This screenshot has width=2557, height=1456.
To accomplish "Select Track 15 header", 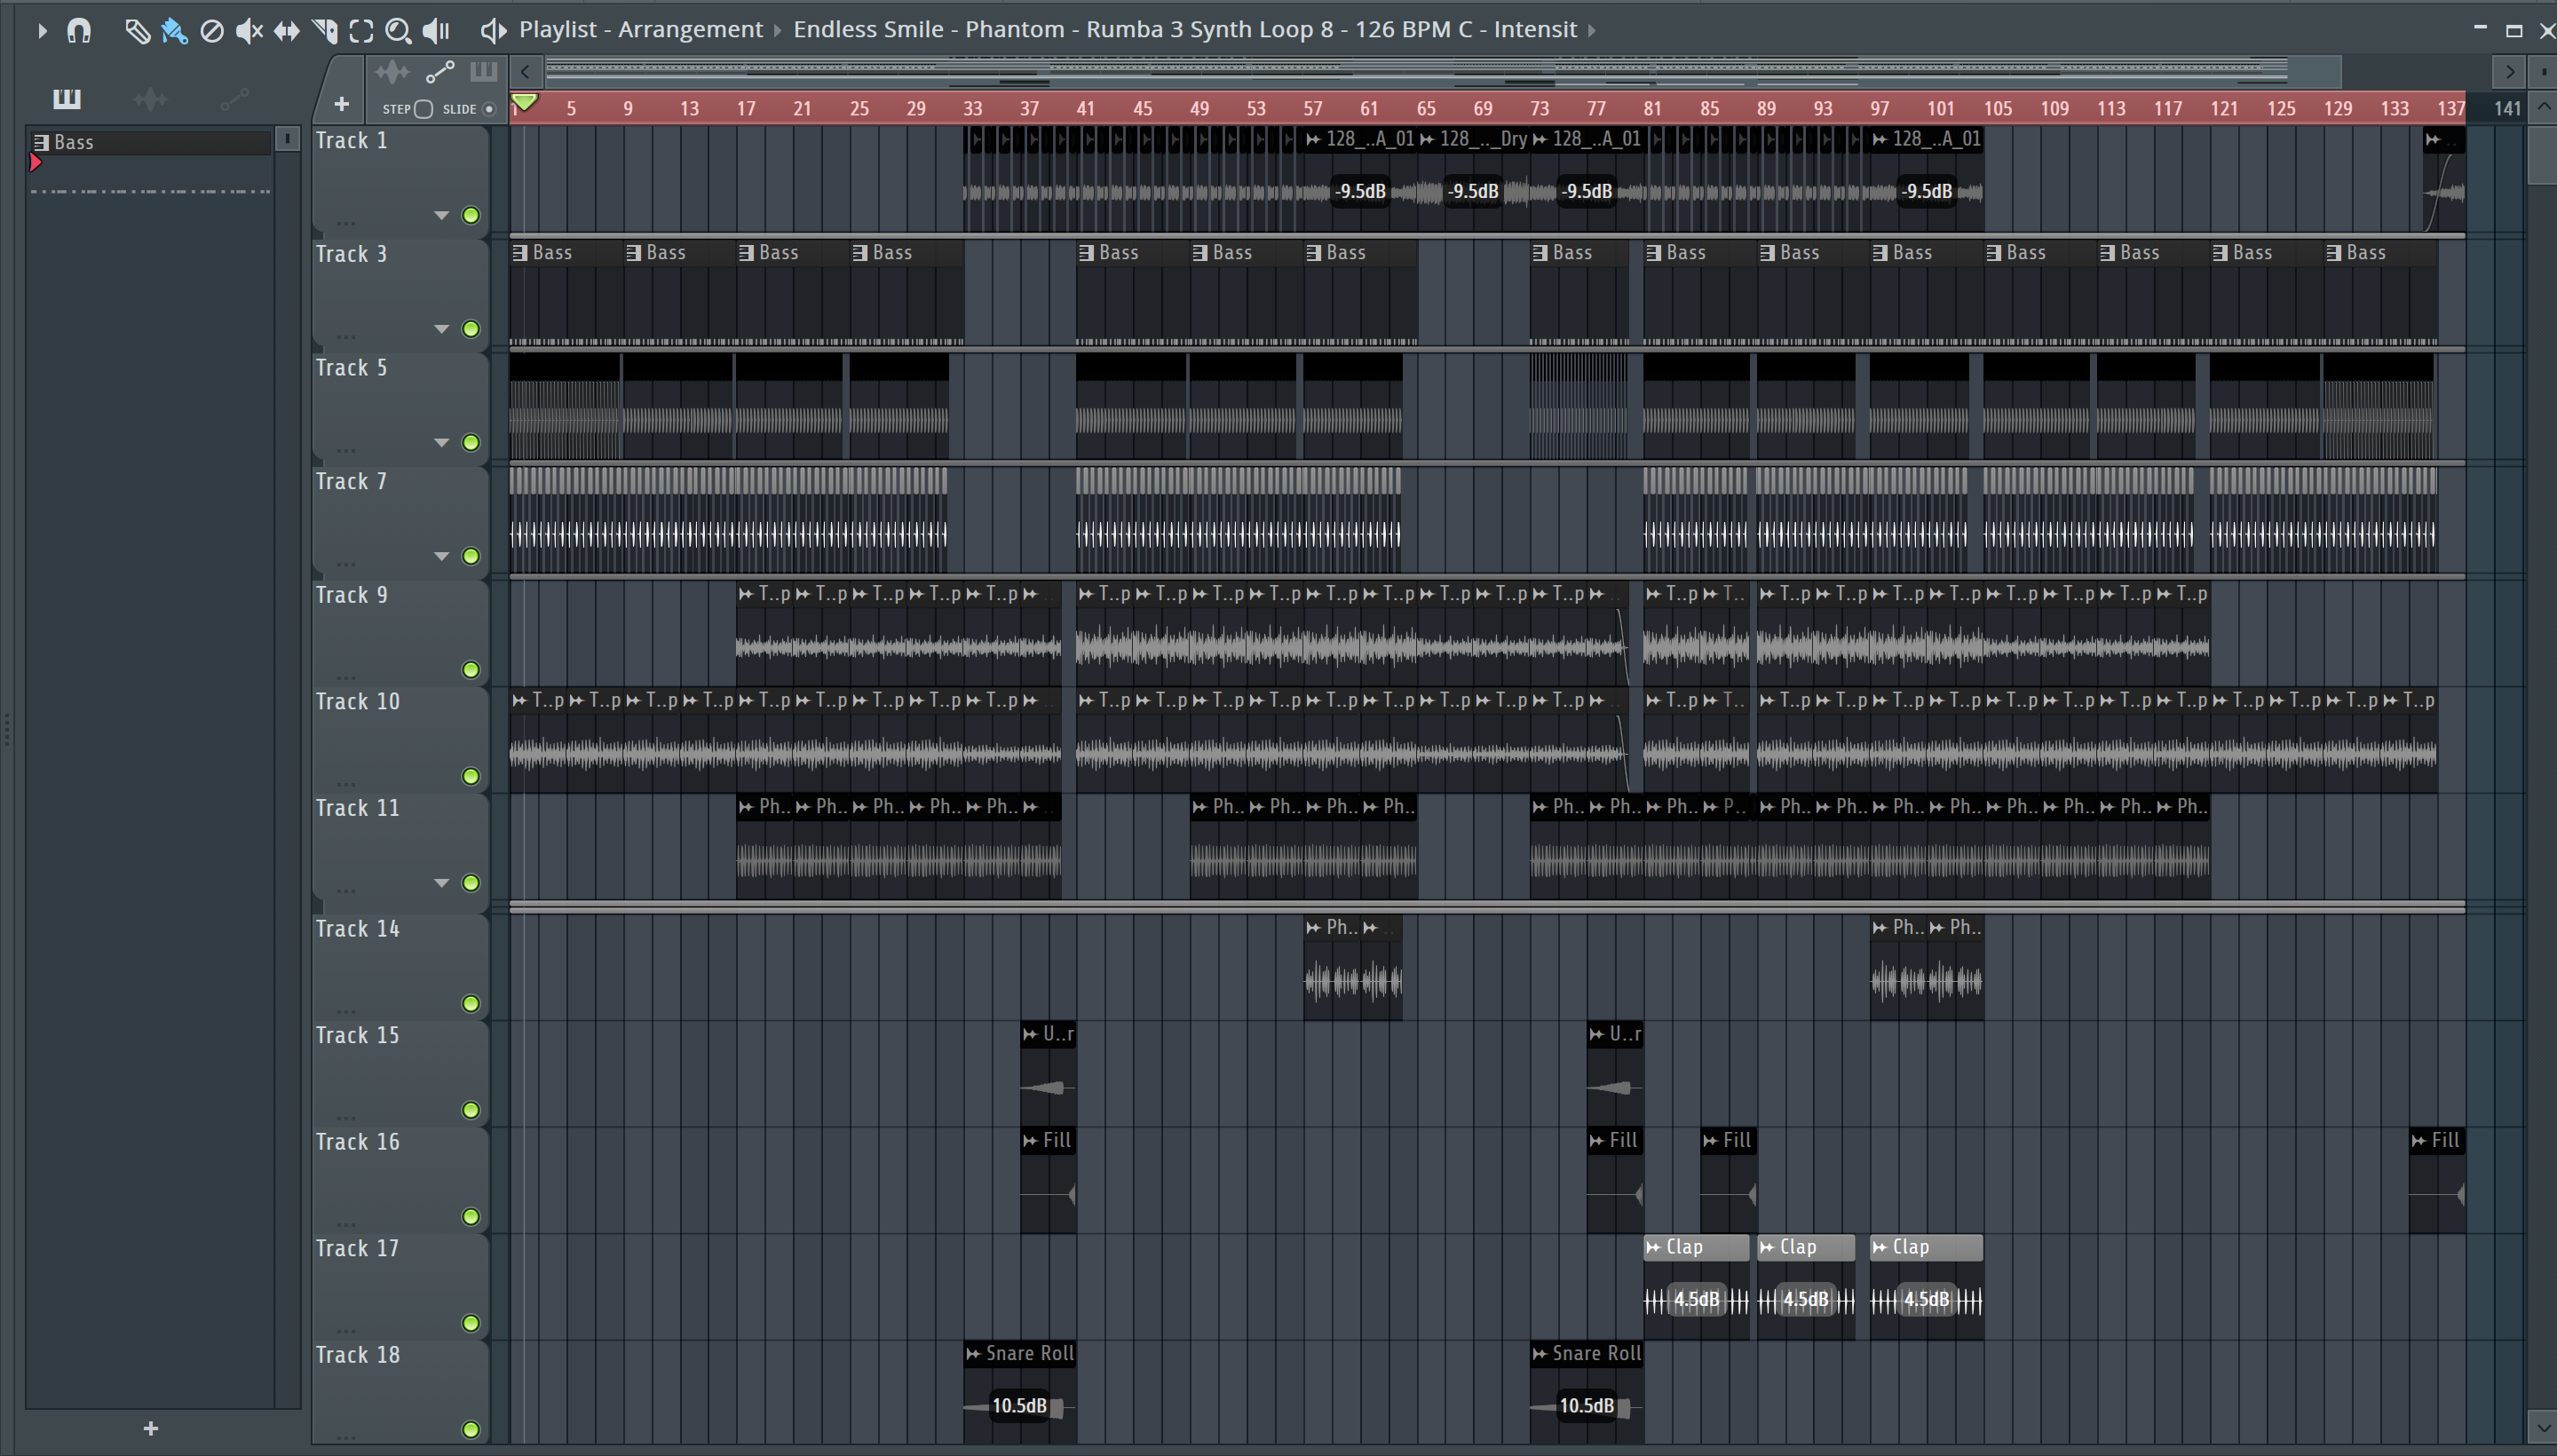I will coord(400,1073).
